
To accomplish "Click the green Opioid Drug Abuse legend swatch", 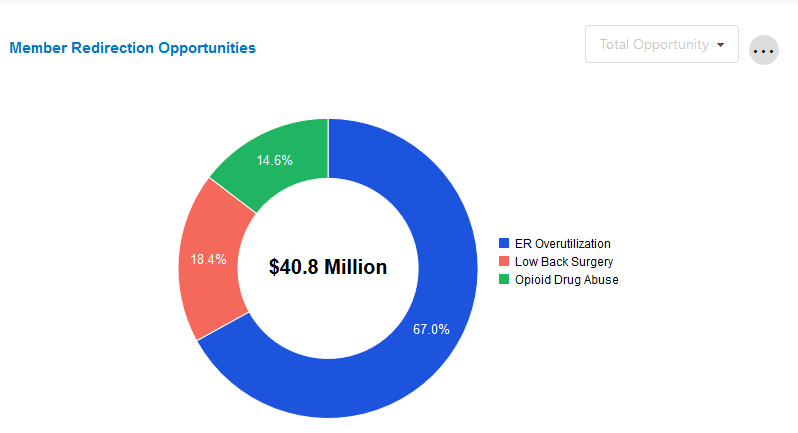I will click(504, 280).
